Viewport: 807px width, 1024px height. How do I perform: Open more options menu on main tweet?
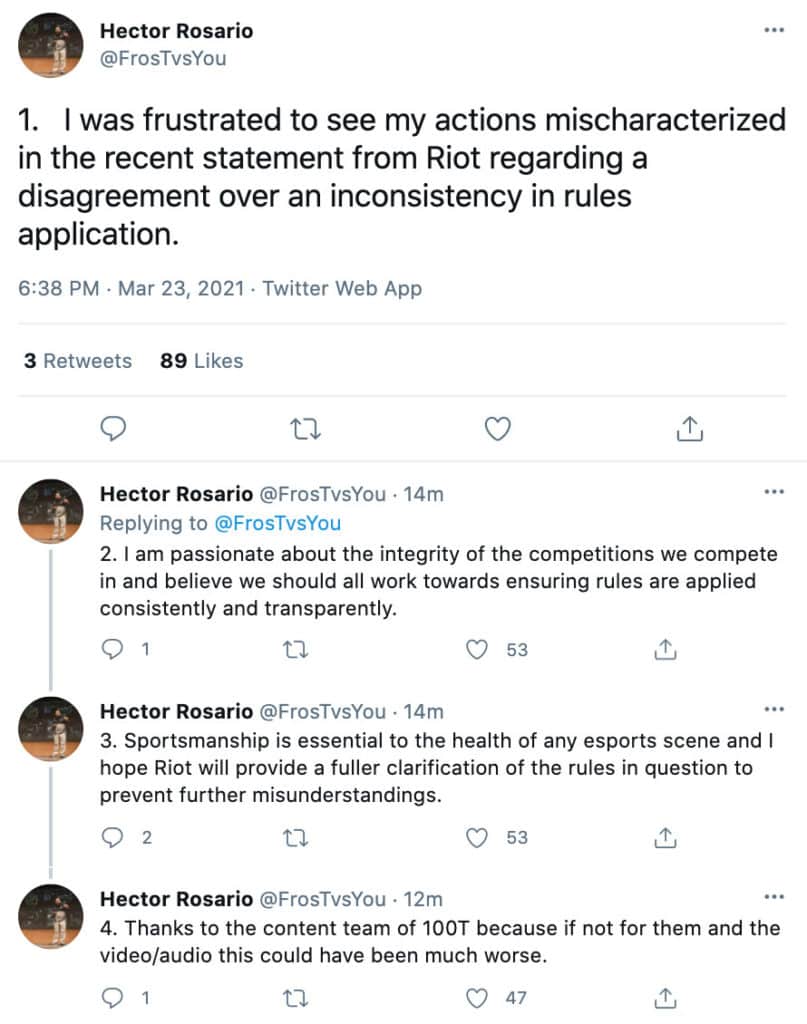(x=774, y=30)
